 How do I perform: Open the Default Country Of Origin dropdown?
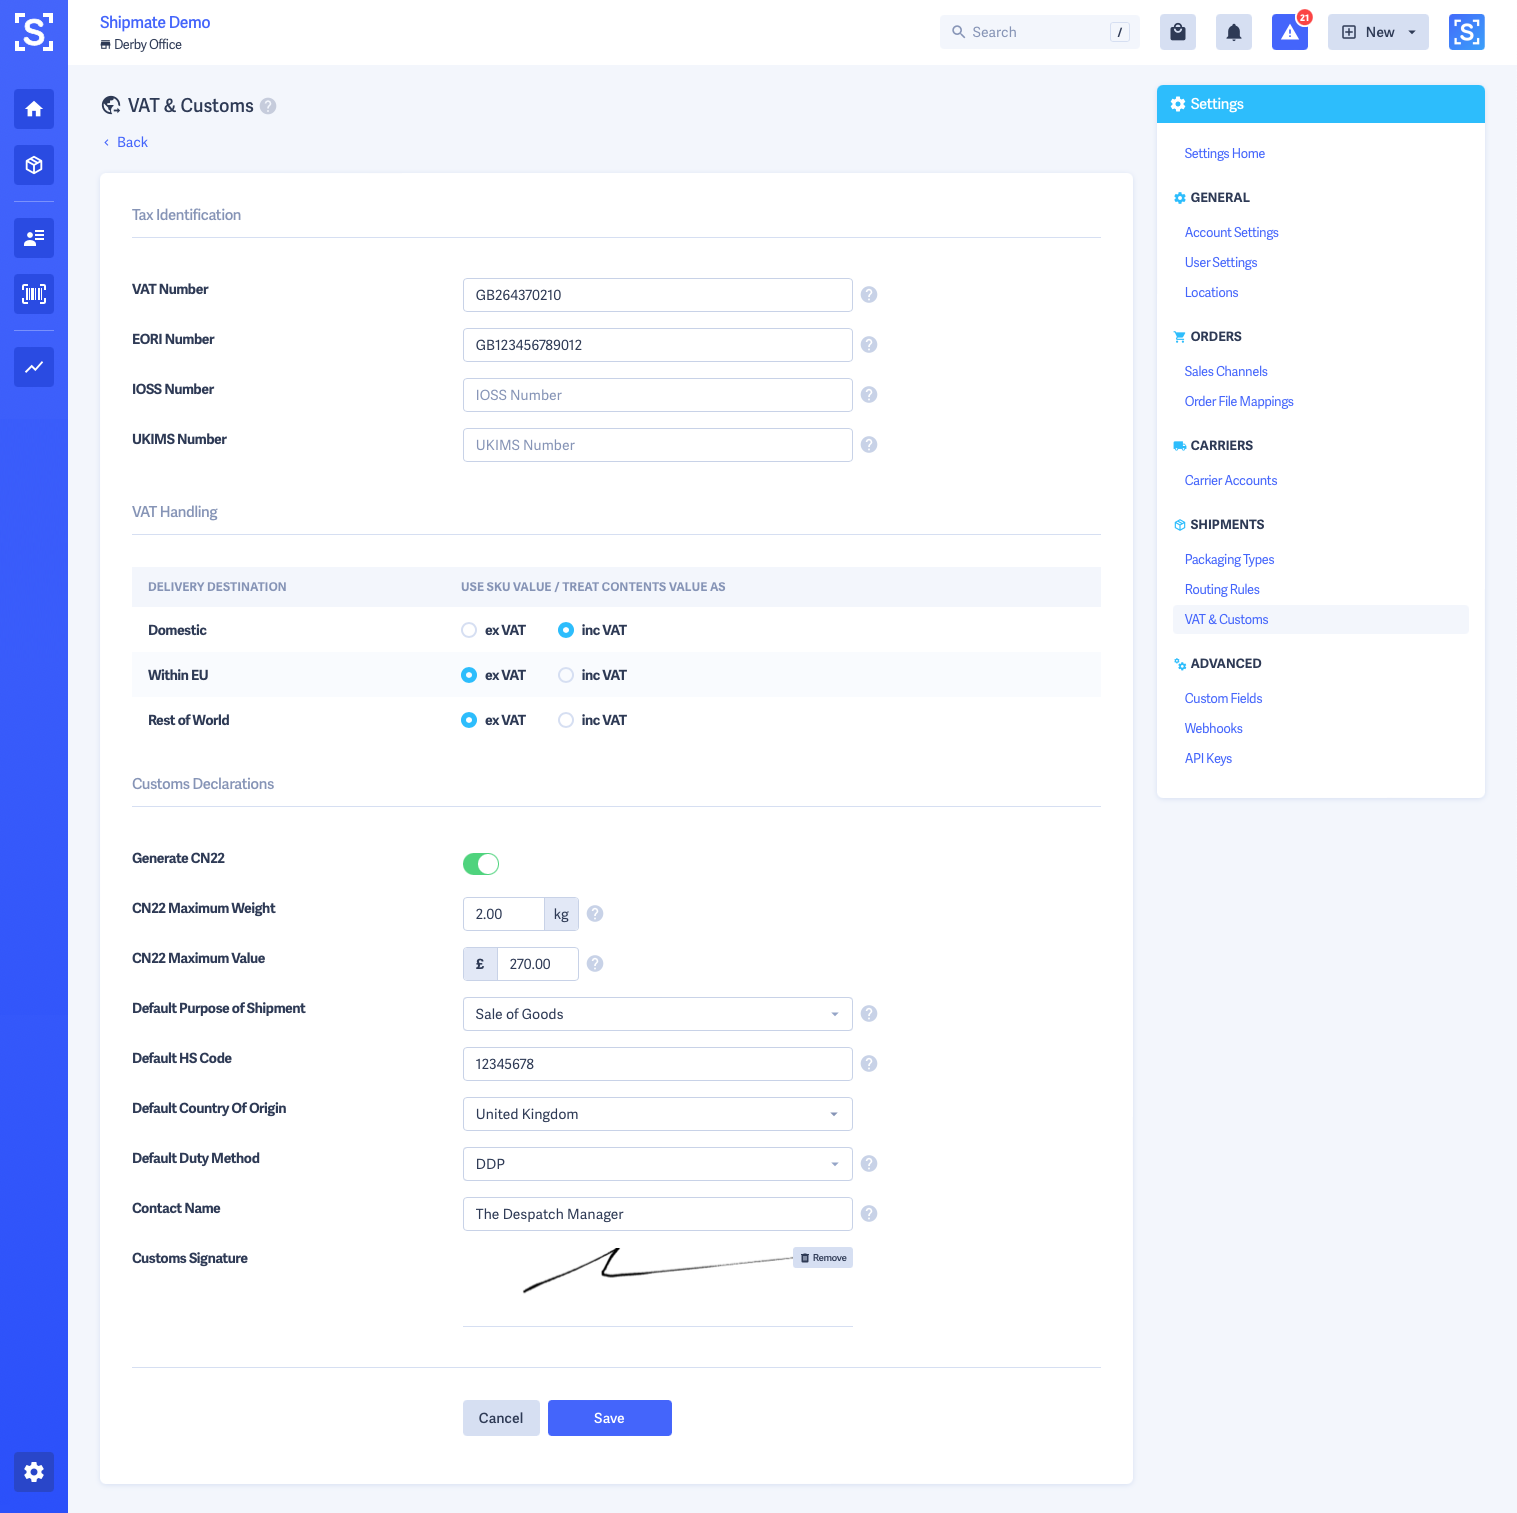click(658, 1114)
